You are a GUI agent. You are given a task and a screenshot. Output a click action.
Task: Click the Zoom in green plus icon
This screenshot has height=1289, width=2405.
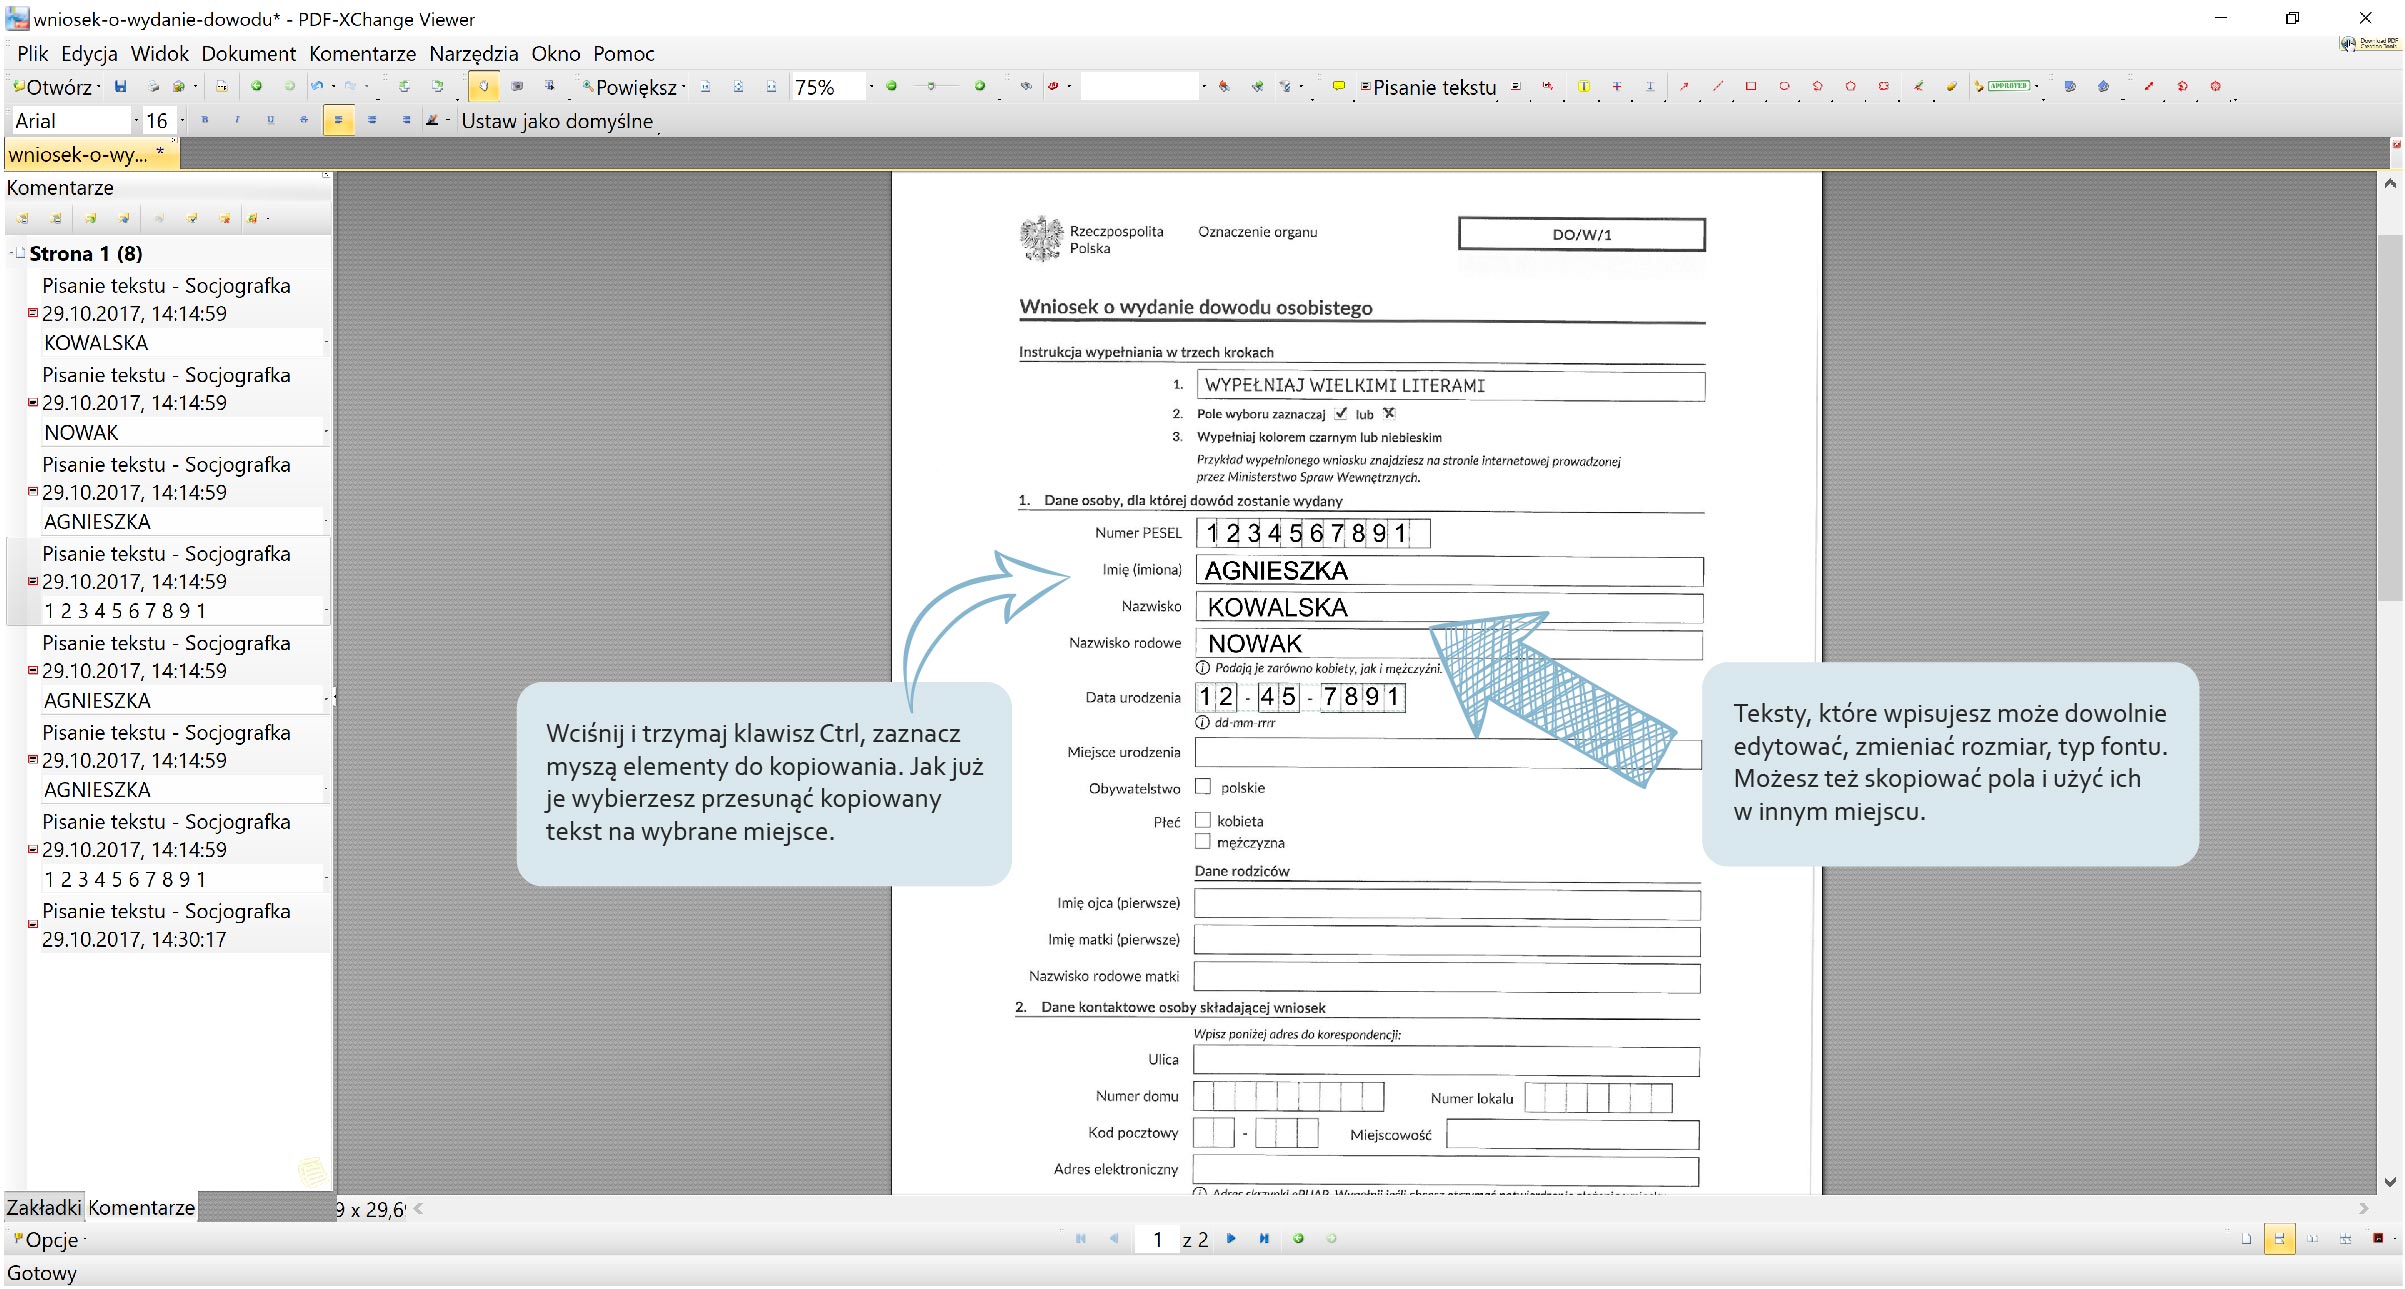980,87
